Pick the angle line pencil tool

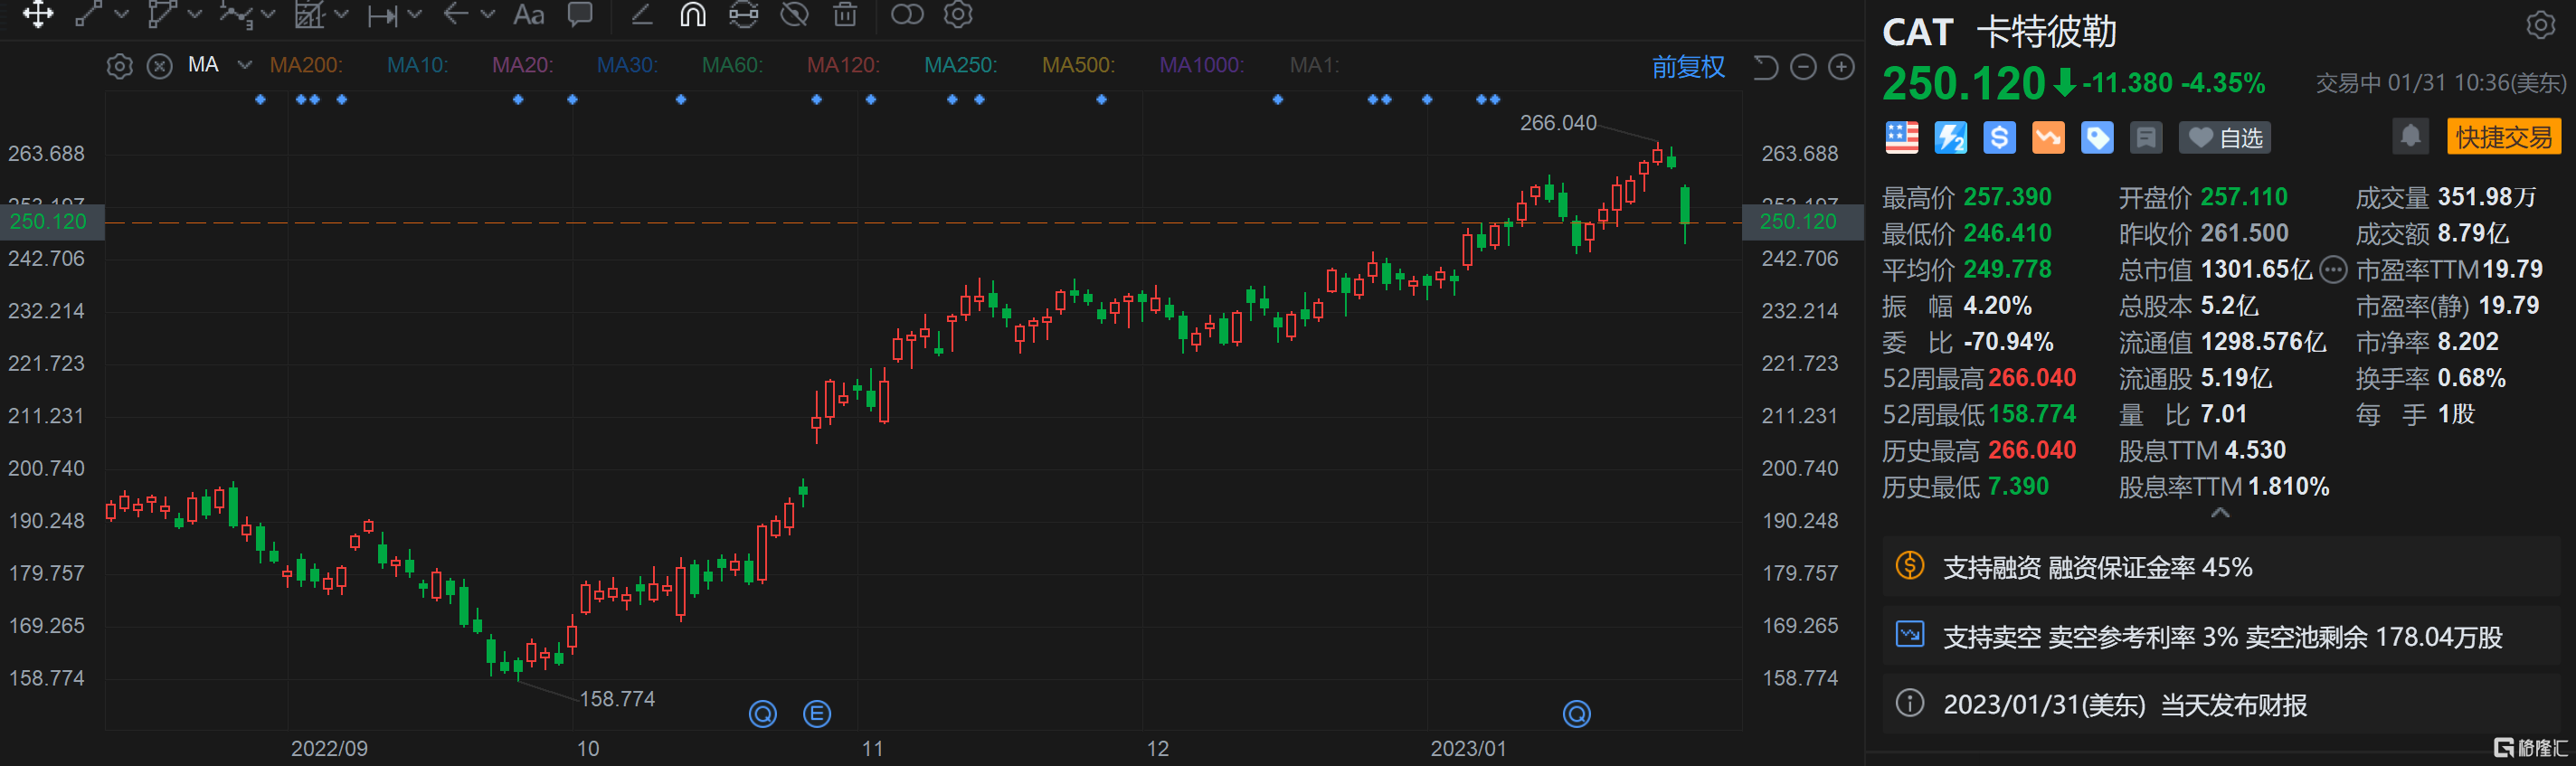coord(641,14)
